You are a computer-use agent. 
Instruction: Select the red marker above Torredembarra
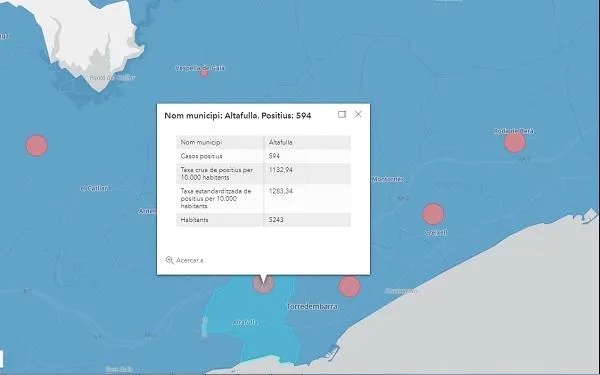pyautogui.click(x=349, y=286)
